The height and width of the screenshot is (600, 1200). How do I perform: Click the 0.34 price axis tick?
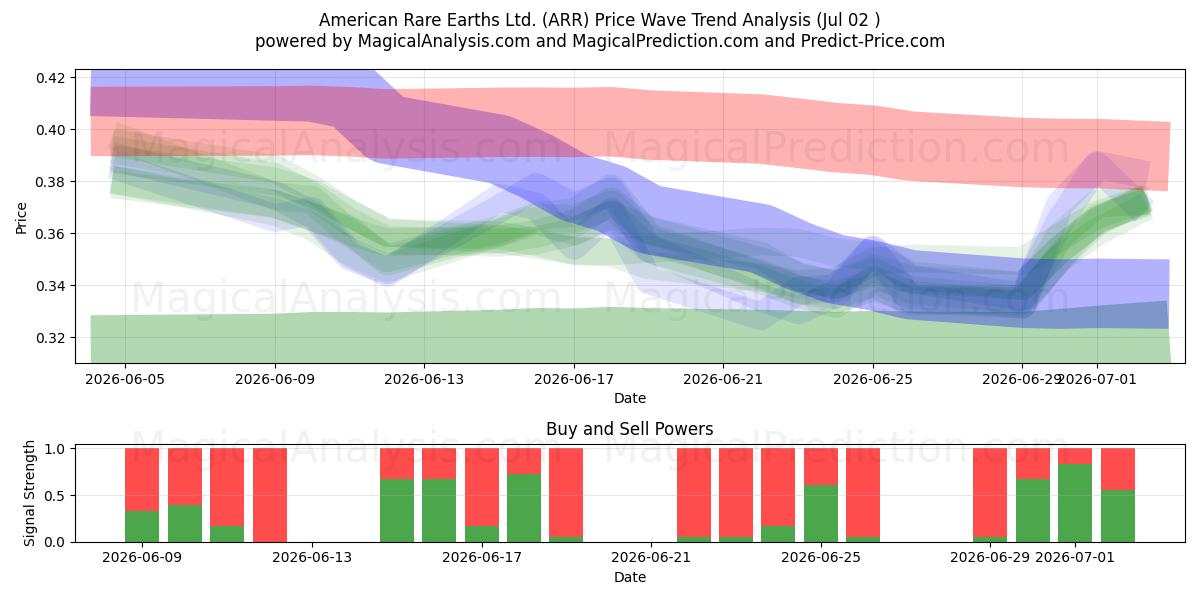pyautogui.click(x=51, y=286)
